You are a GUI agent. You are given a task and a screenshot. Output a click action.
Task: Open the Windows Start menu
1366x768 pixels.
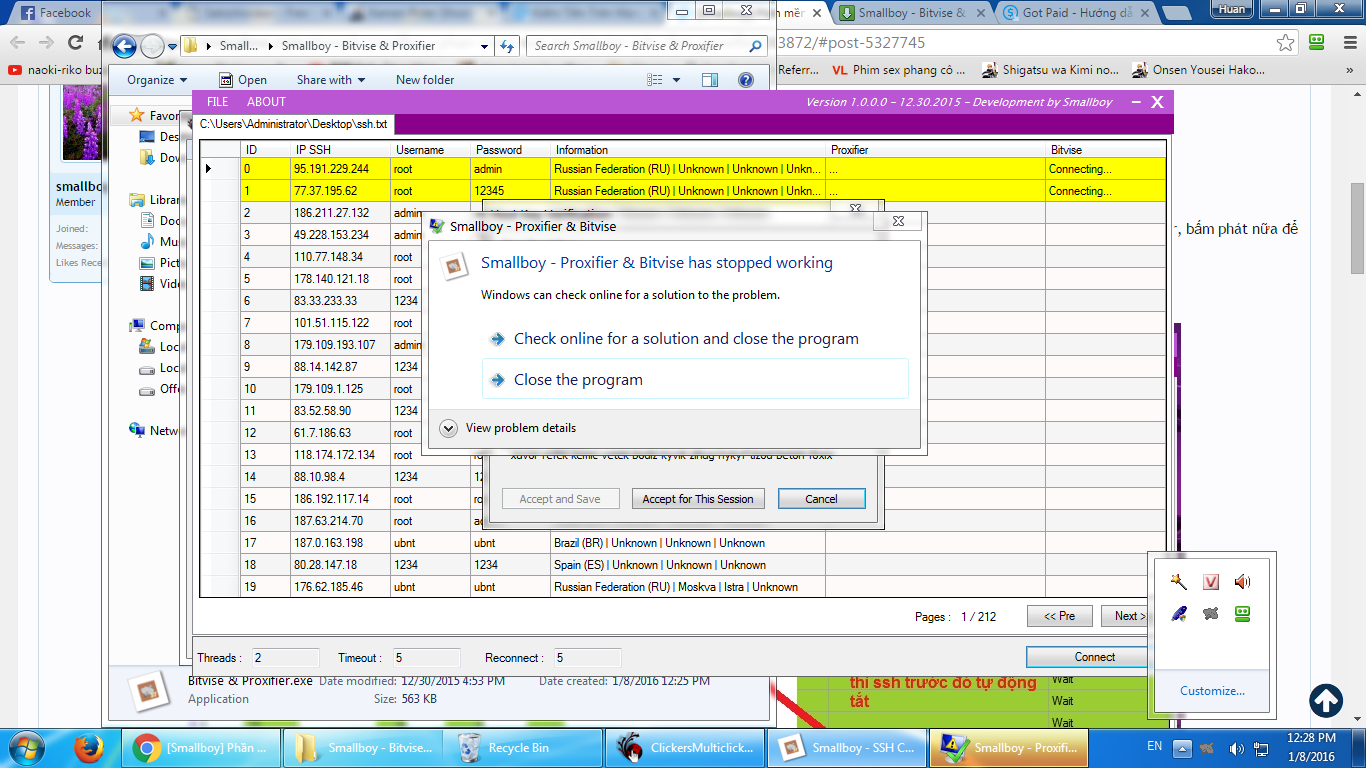(x=27, y=748)
